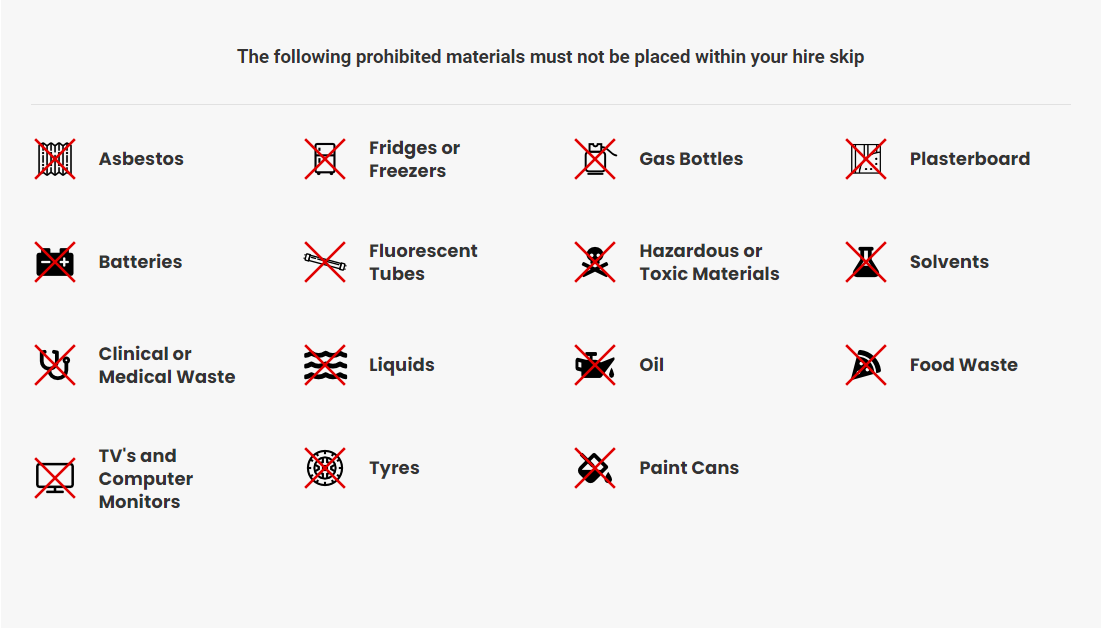Click the prohibited materials heading text

pos(550,57)
